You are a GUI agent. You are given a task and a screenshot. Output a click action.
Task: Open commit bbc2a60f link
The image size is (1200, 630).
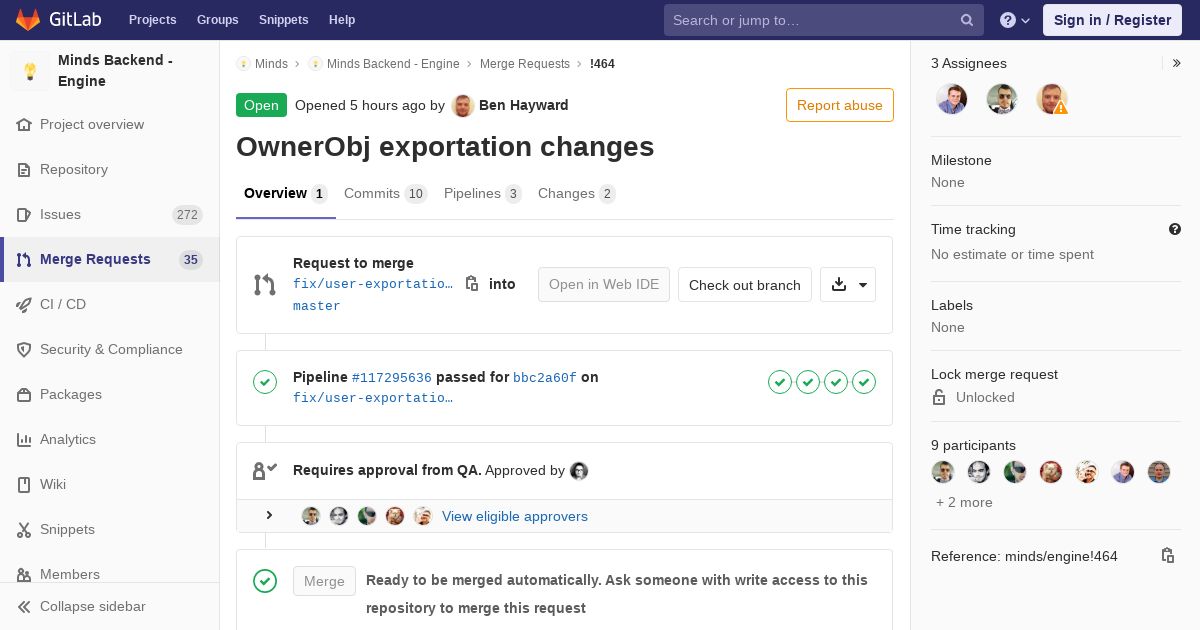[x=545, y=378]
